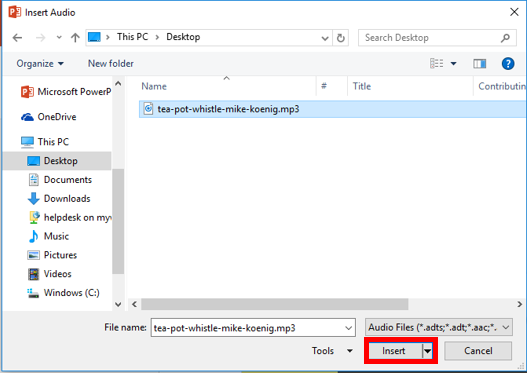527x373 pixels.
Task: Toggle the preview pane
Action: (480, 64)
